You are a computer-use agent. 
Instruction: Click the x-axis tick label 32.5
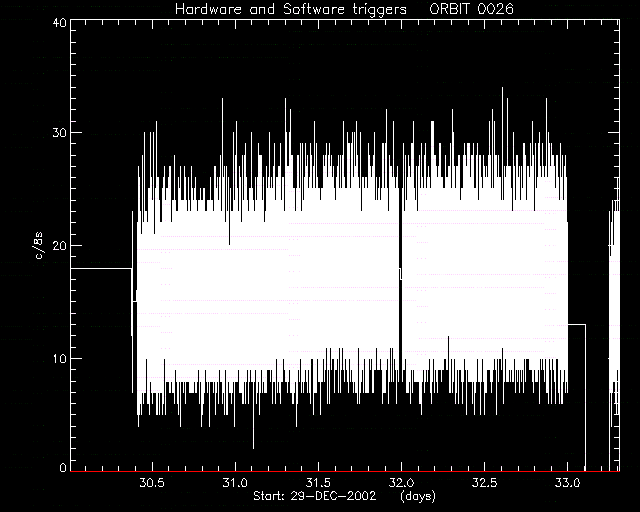click(484, 483)
